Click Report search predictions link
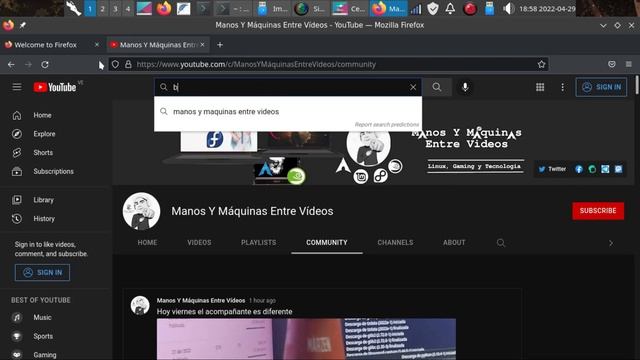Screen dimensions: 640x360 pyautogui.click(x=387, y=124)
